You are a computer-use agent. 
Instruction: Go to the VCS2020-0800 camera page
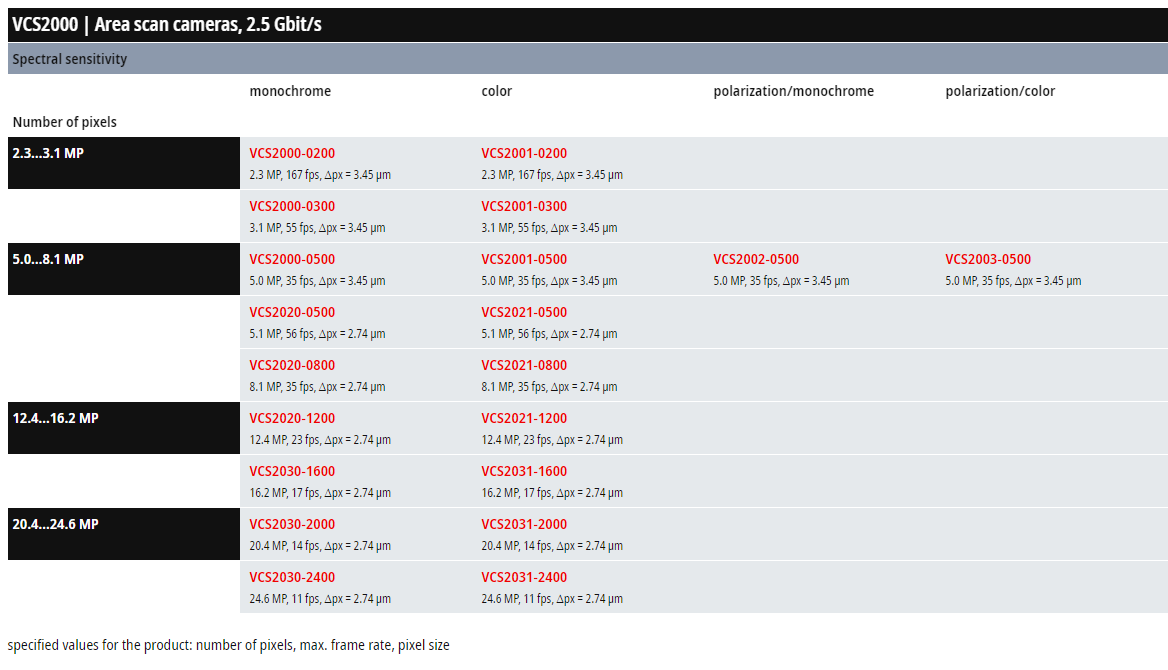(x=292, y=366)
